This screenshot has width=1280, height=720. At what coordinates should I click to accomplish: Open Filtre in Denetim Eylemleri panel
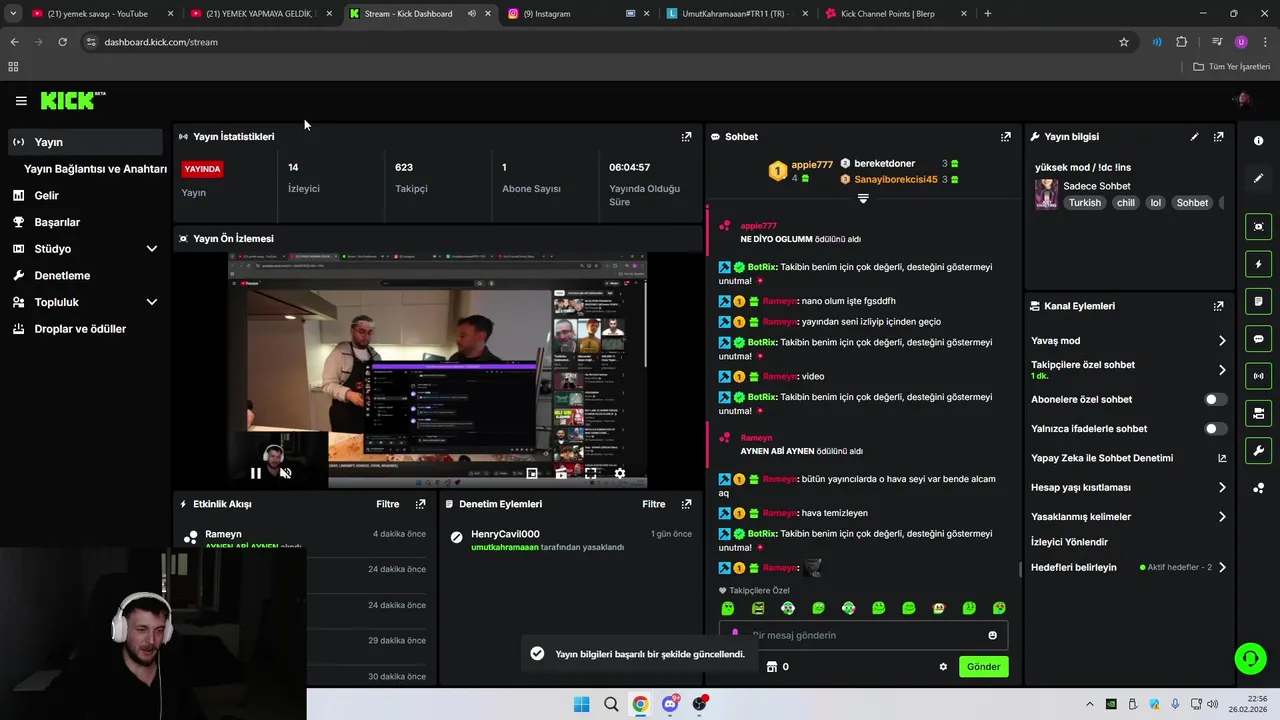tap(654, 504)
